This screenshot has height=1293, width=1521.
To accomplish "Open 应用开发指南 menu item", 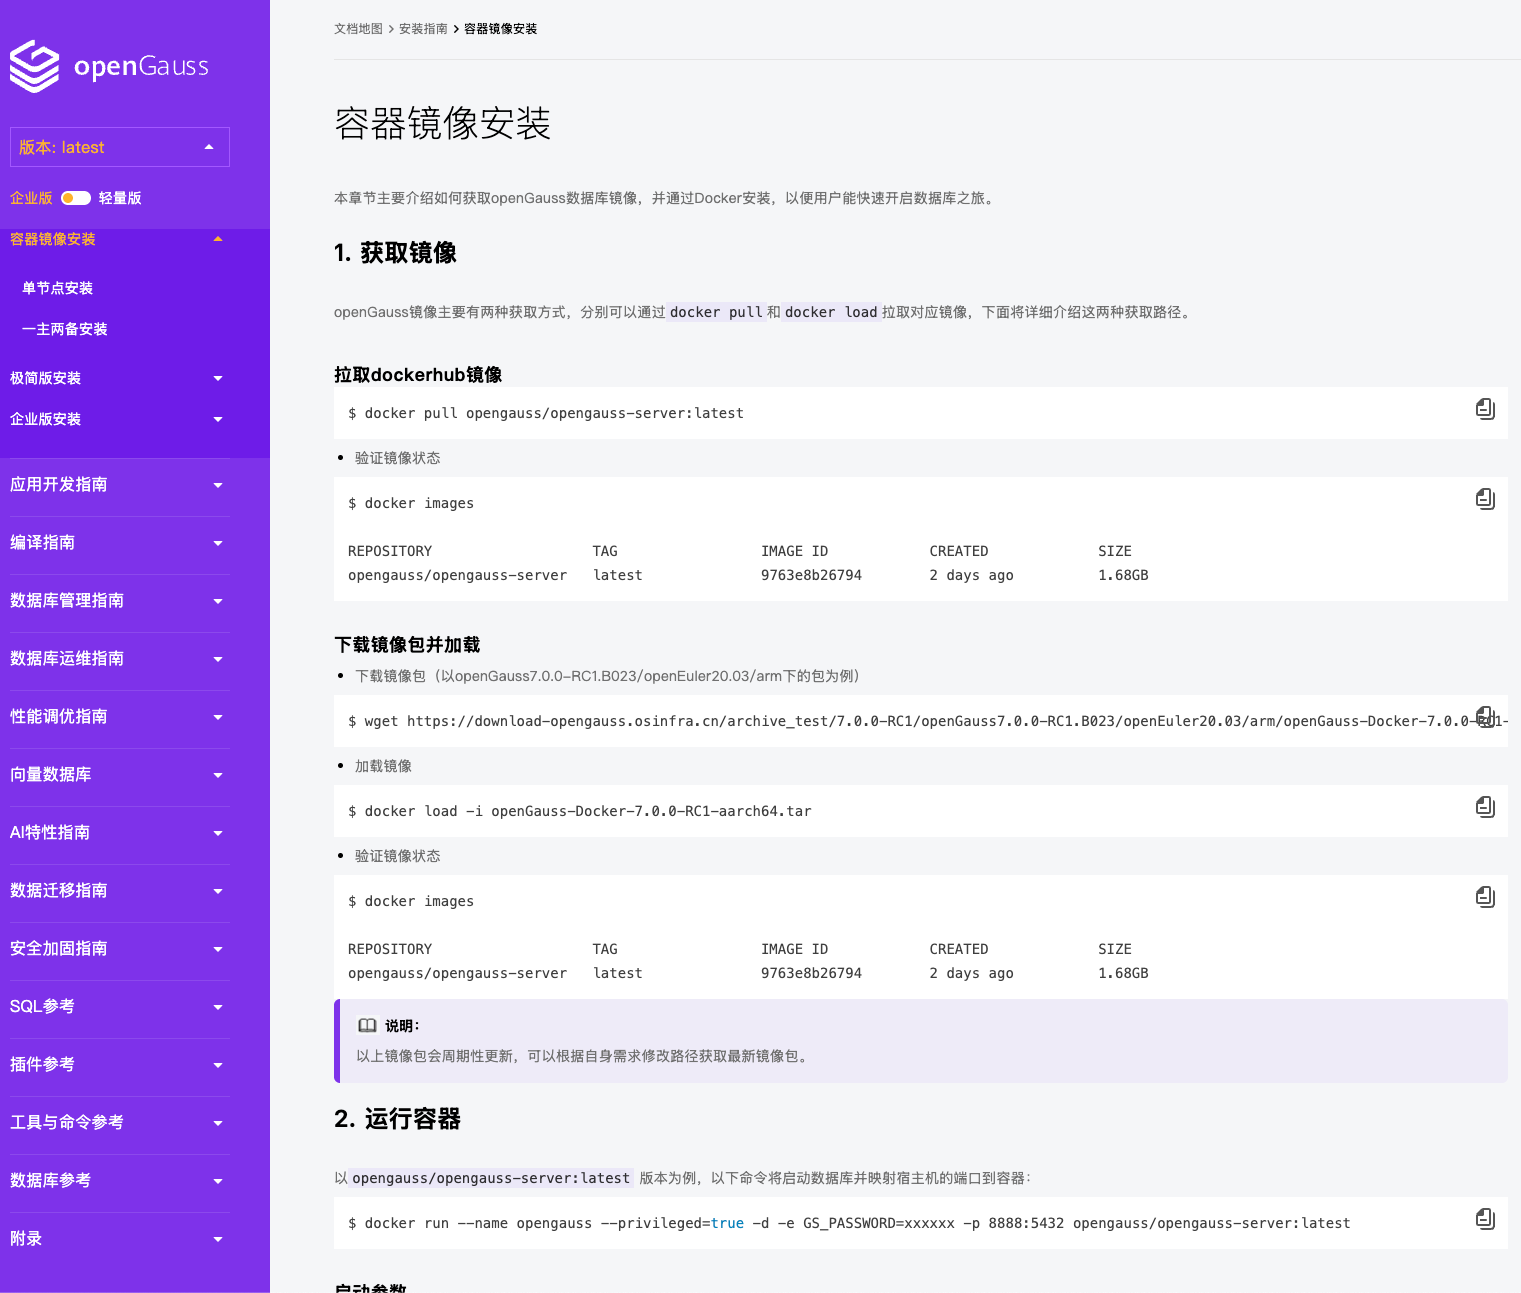I will click(58, 484).
